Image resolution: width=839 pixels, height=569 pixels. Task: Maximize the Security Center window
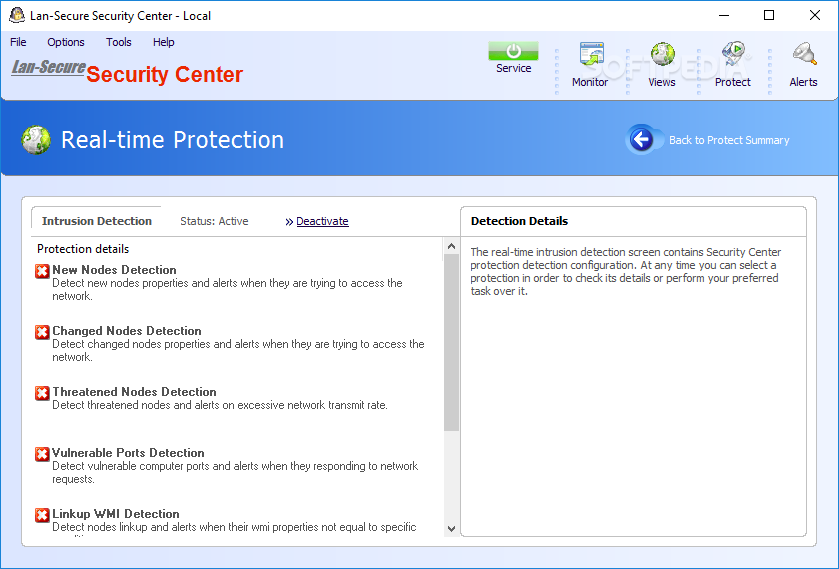click(x=769, y=16)
